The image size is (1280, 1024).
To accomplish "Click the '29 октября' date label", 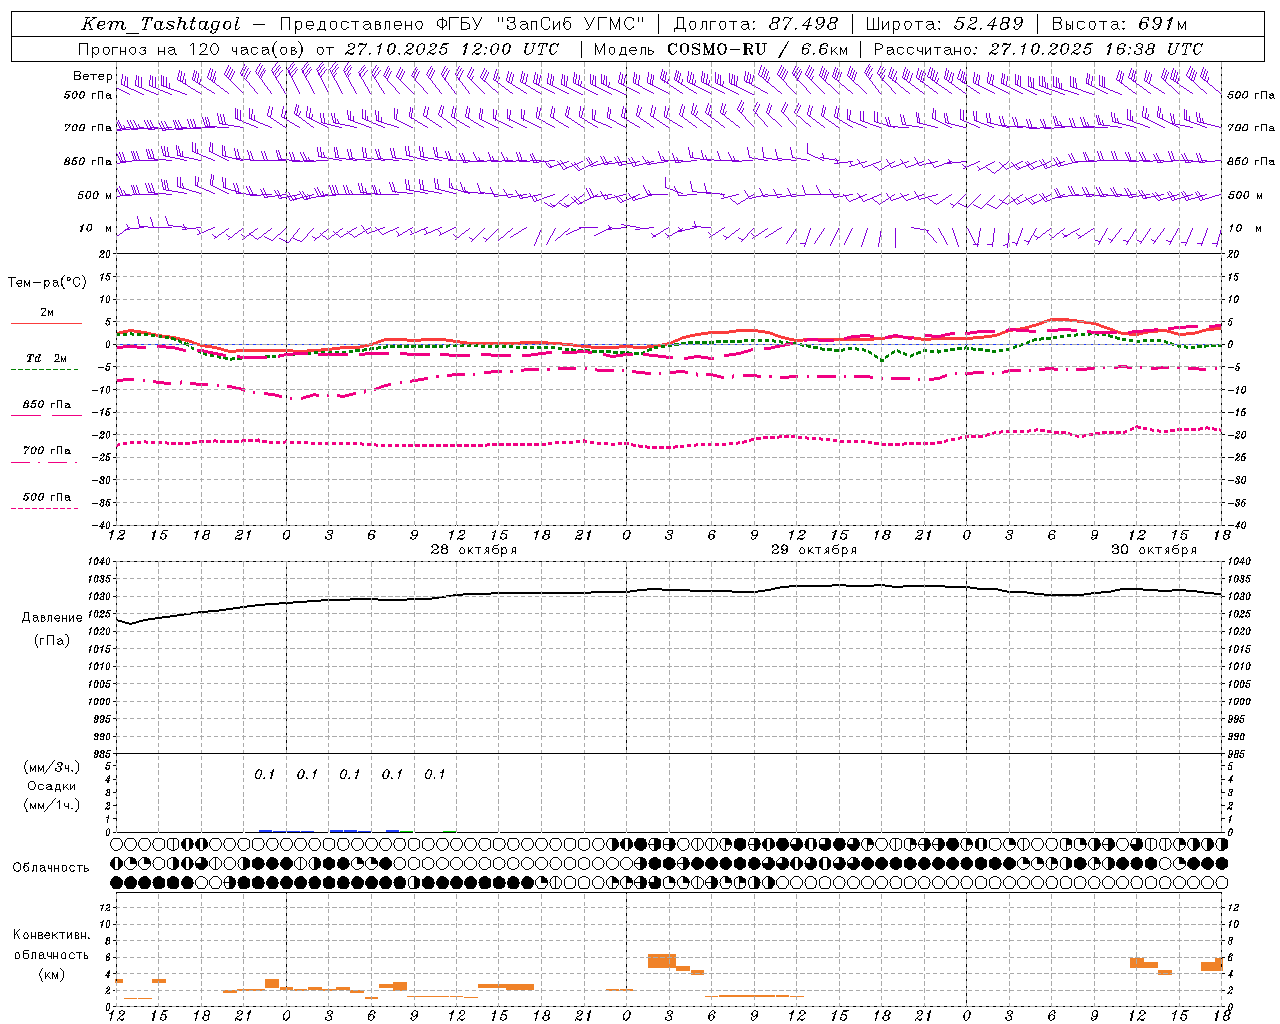I will (x=814, y=550).
